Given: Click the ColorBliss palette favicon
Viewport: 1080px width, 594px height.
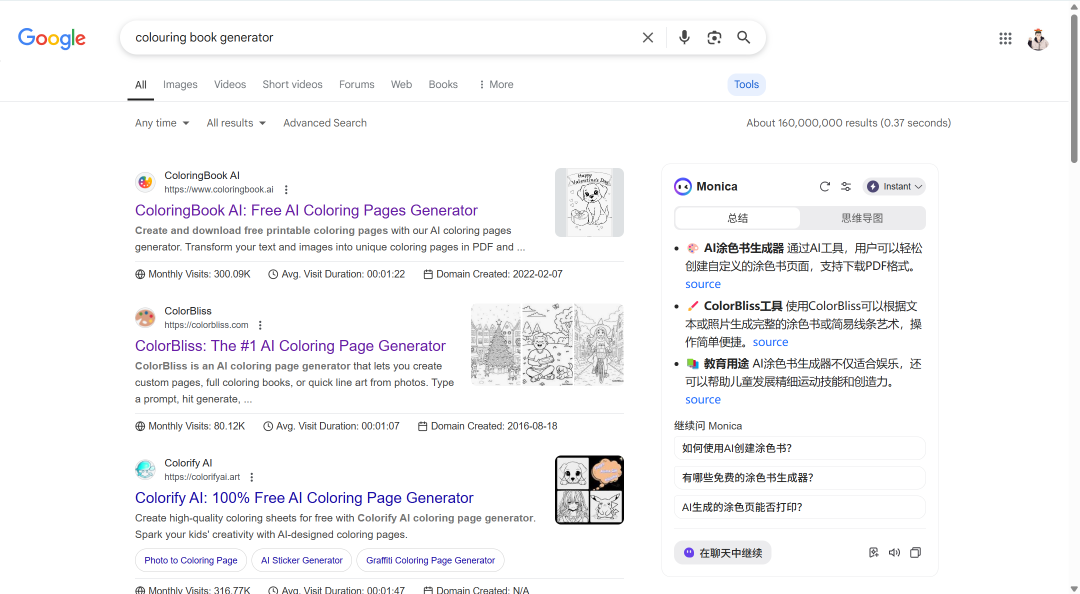Looking at the screenshot, I should (145, 318).
